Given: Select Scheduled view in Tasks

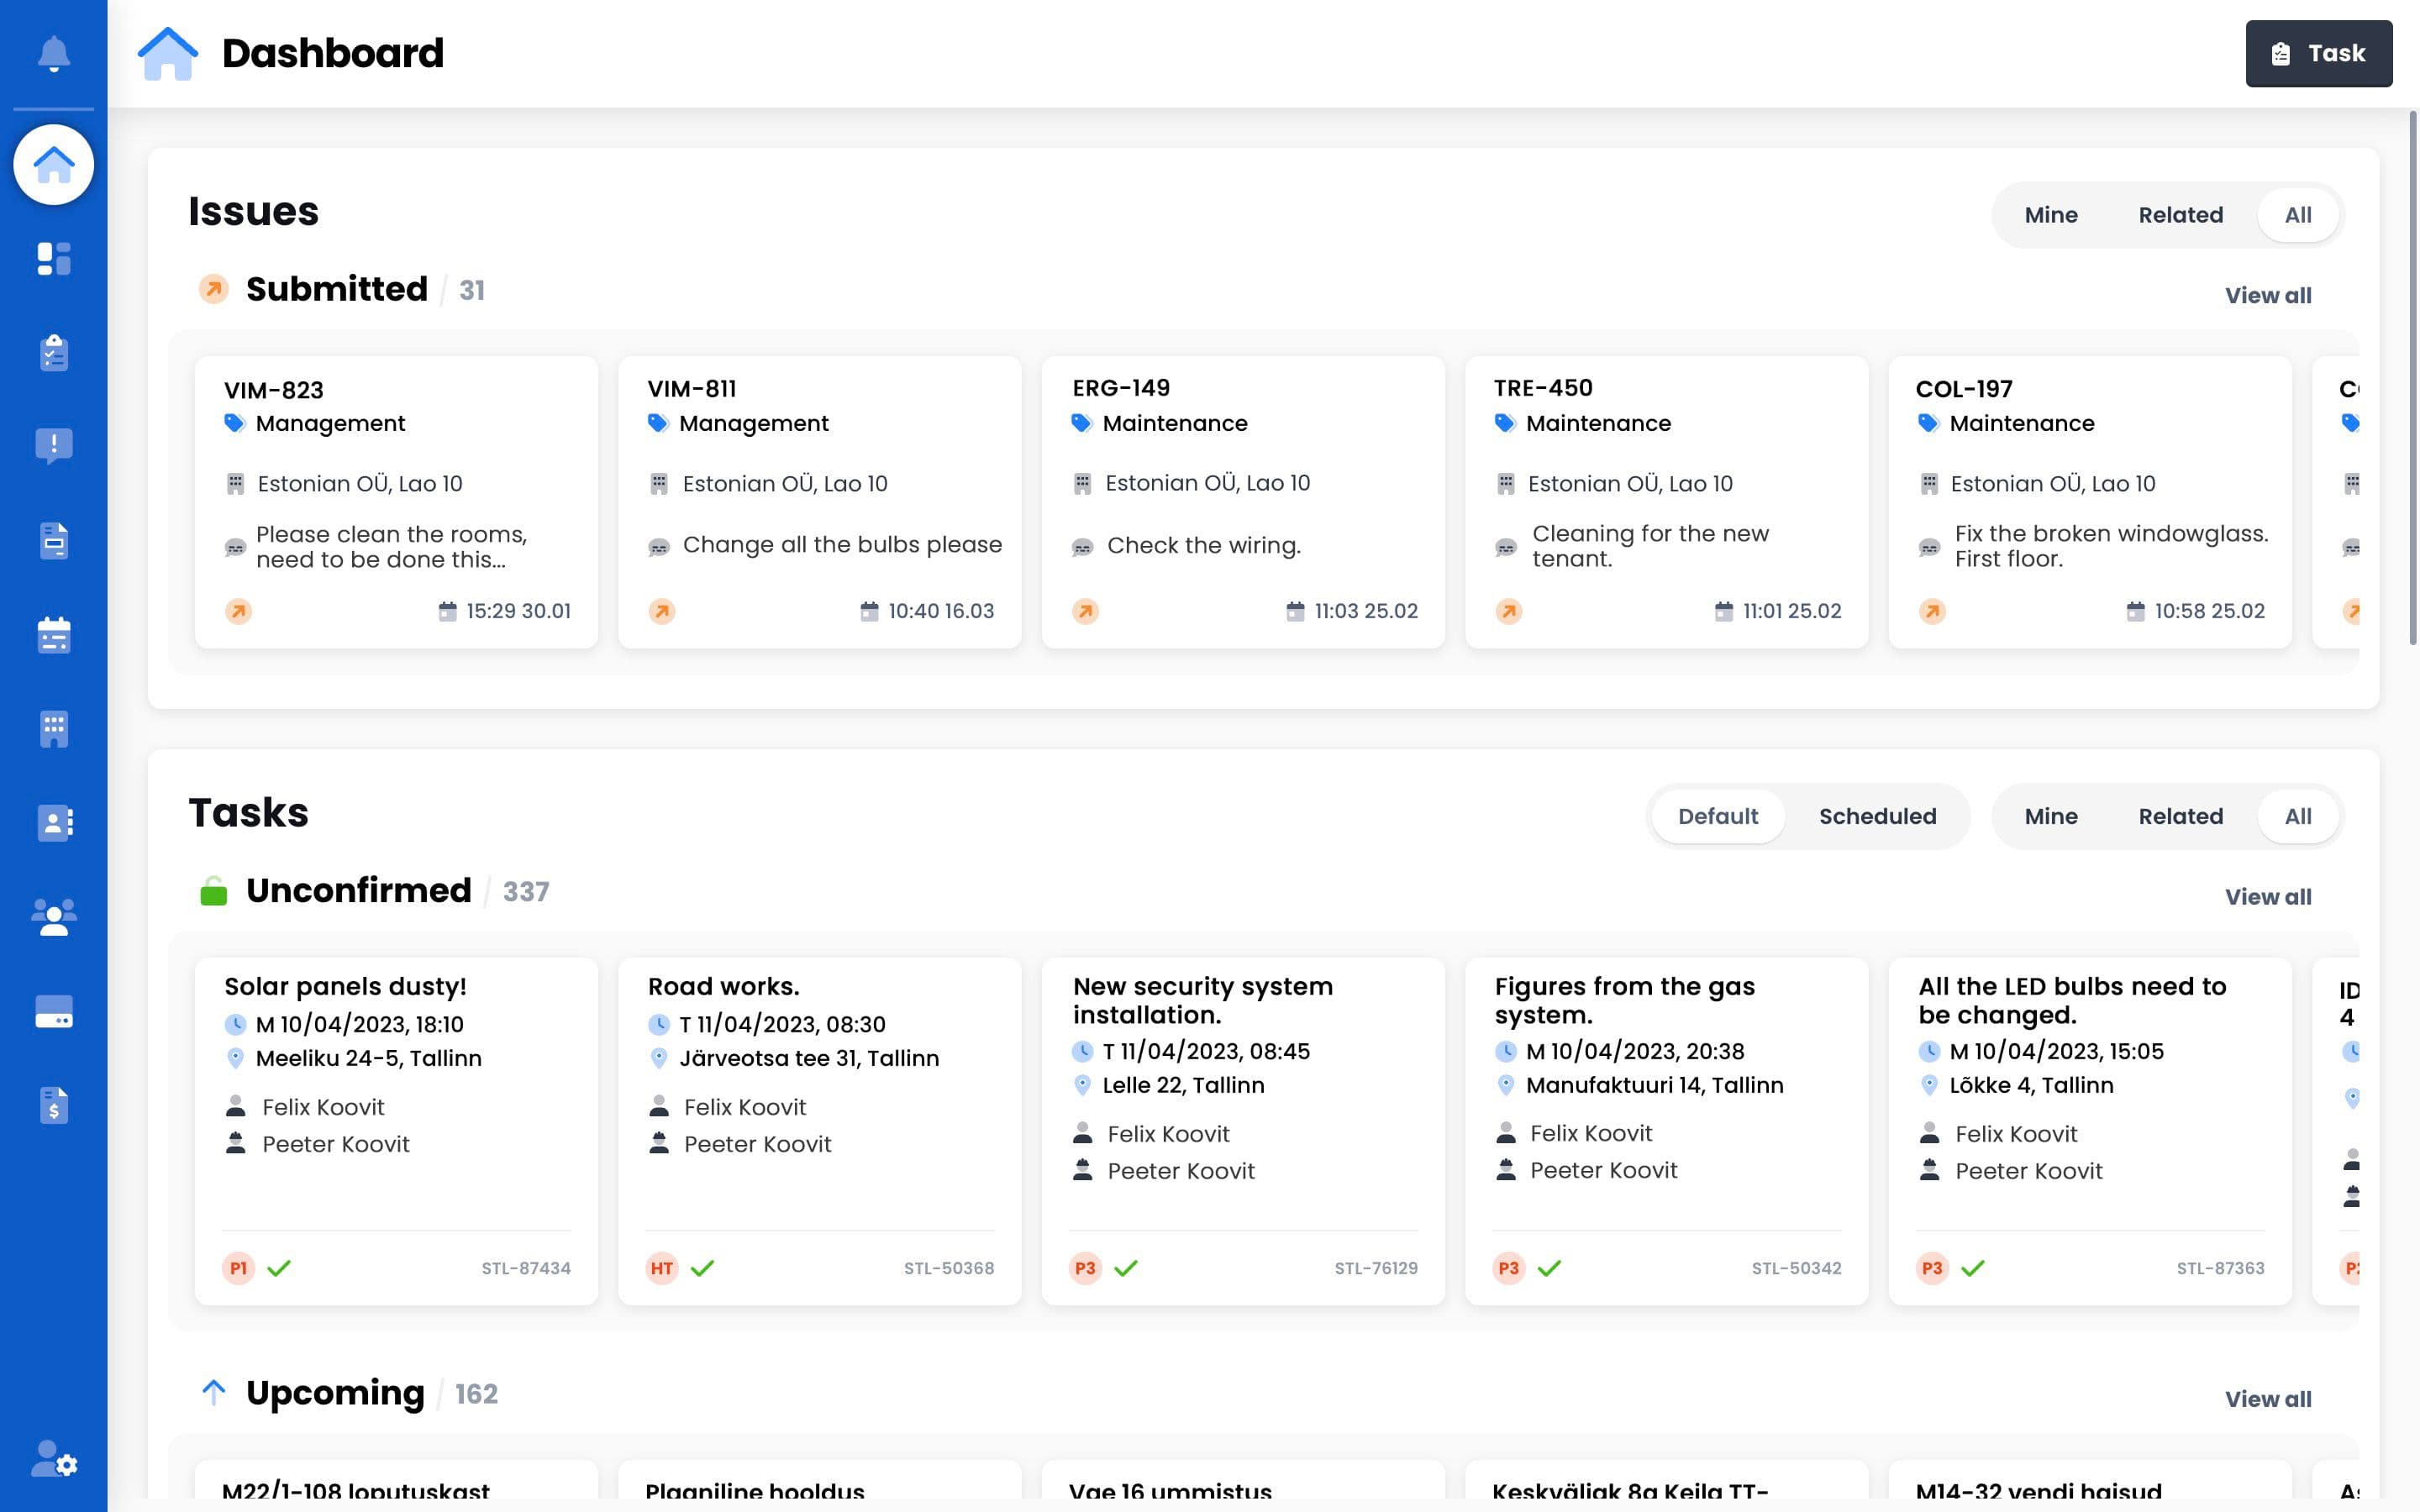Looking at the screenshot, I should coord(1877,816).
